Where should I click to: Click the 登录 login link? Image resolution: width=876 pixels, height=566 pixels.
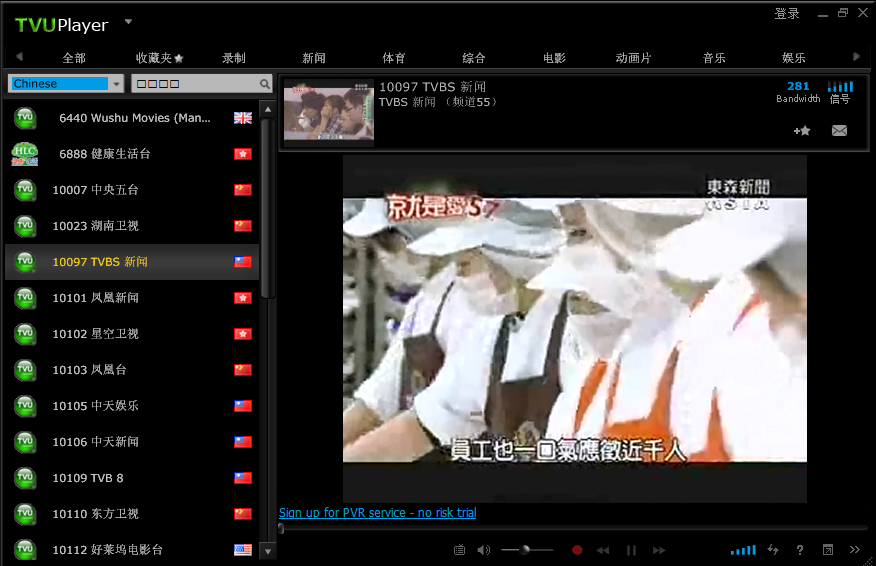pyautogui.click(x=787, y=13)
